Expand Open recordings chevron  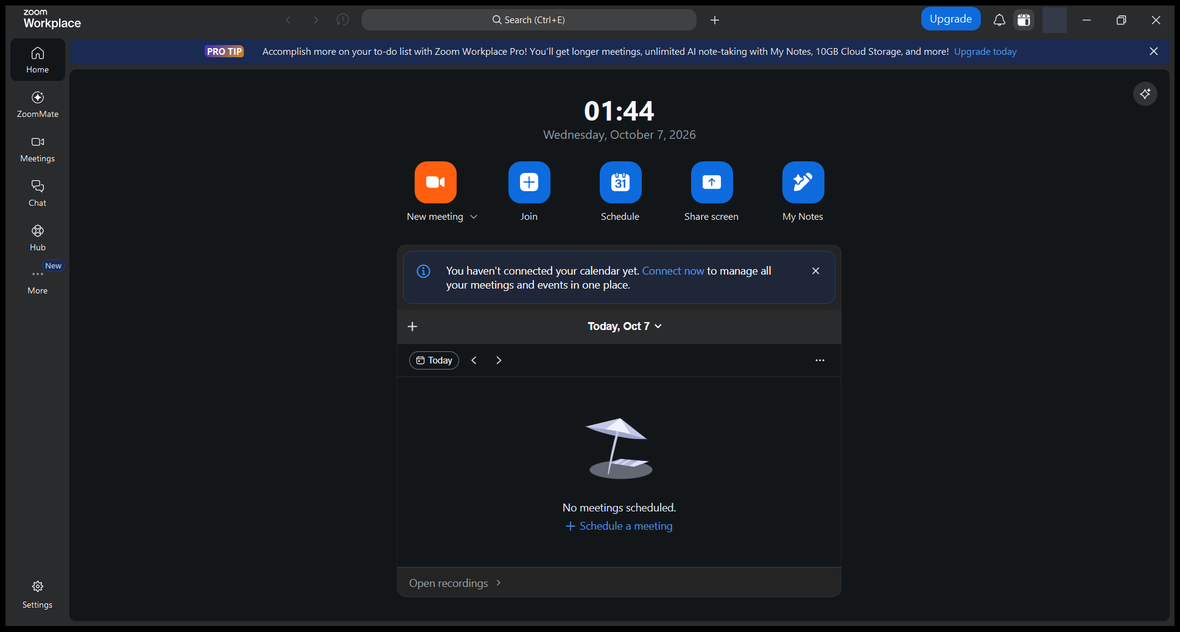[x=499, y=583]
